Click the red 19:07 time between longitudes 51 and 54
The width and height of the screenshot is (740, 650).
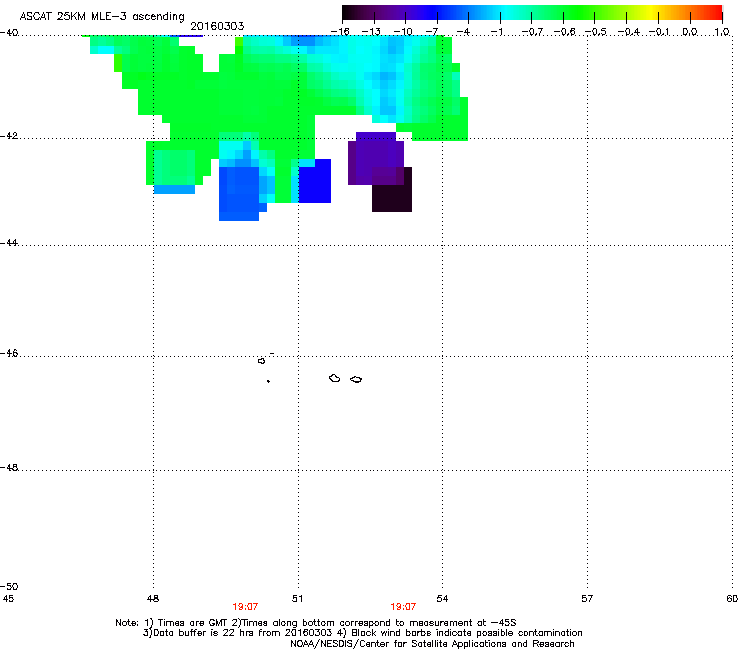pos(403,607)
